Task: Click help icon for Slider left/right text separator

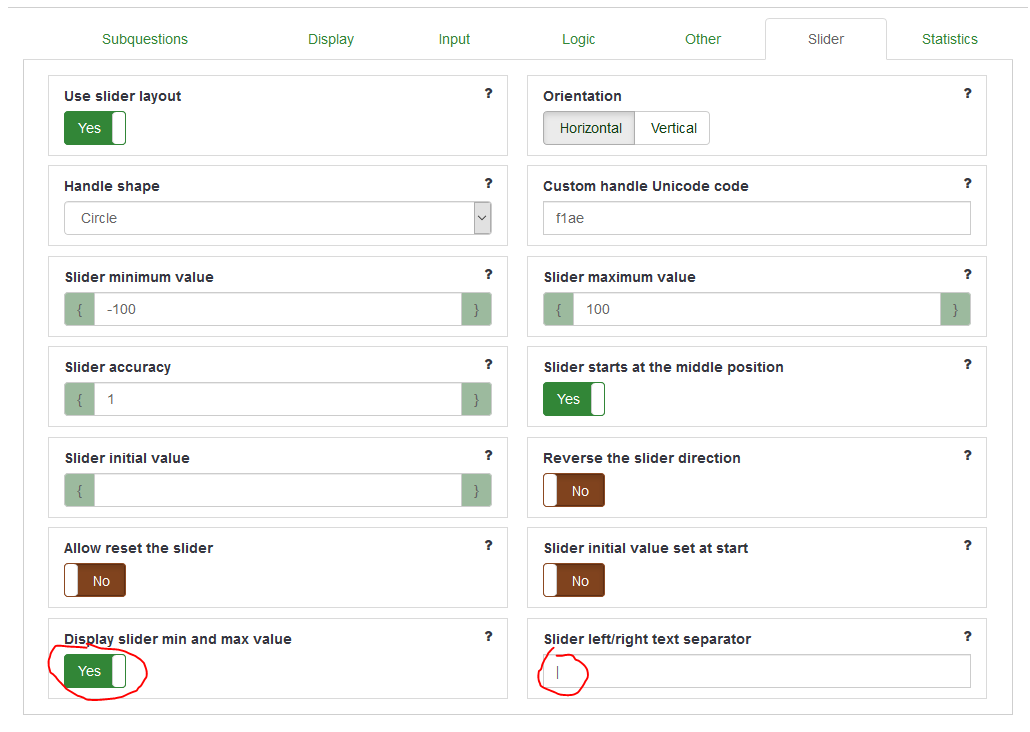Action: click(967, 636)
